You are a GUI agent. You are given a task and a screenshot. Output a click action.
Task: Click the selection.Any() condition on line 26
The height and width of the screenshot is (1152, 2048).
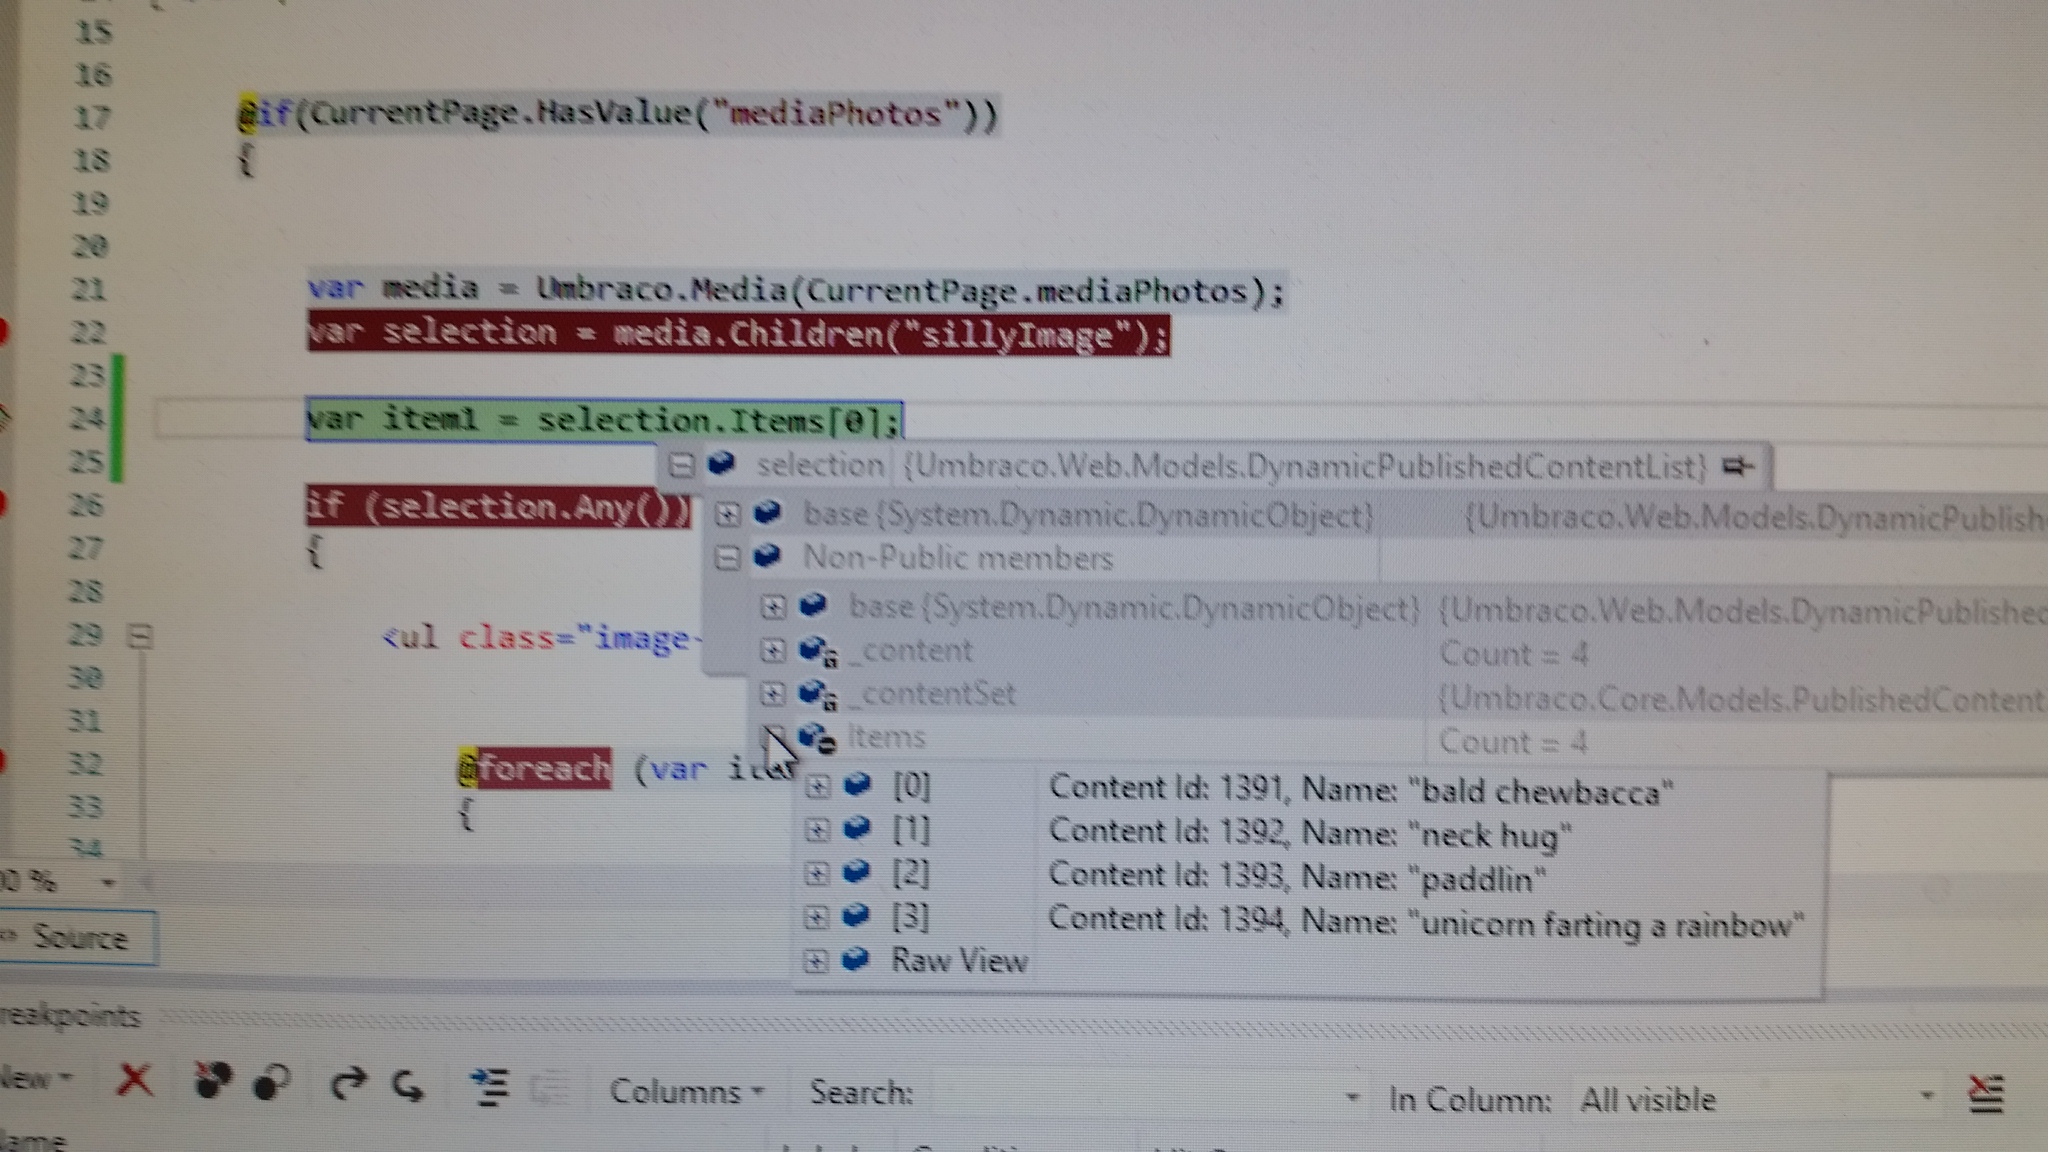pos(500,507)
